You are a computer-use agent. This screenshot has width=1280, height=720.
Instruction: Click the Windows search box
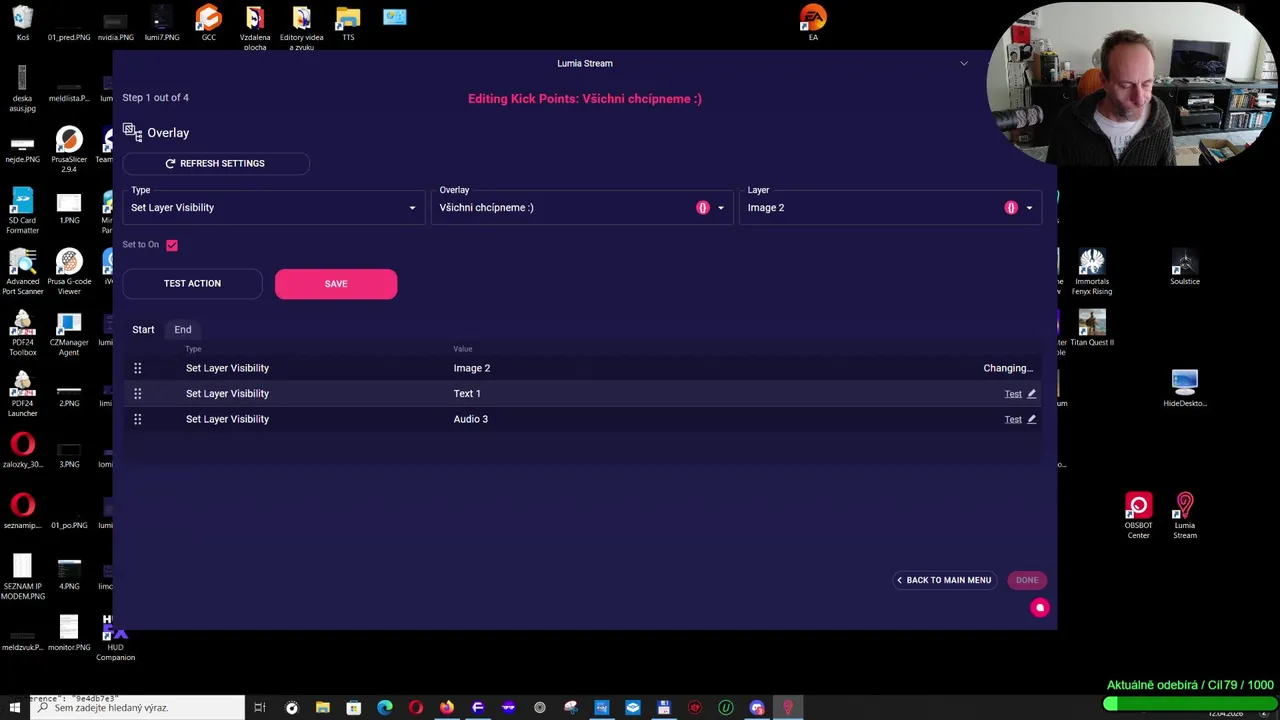[x=137, y=708]
